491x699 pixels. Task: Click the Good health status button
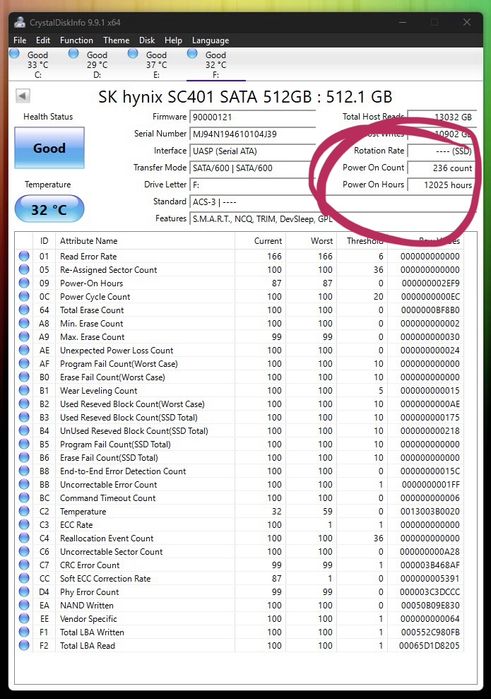(x=49, y=148)
